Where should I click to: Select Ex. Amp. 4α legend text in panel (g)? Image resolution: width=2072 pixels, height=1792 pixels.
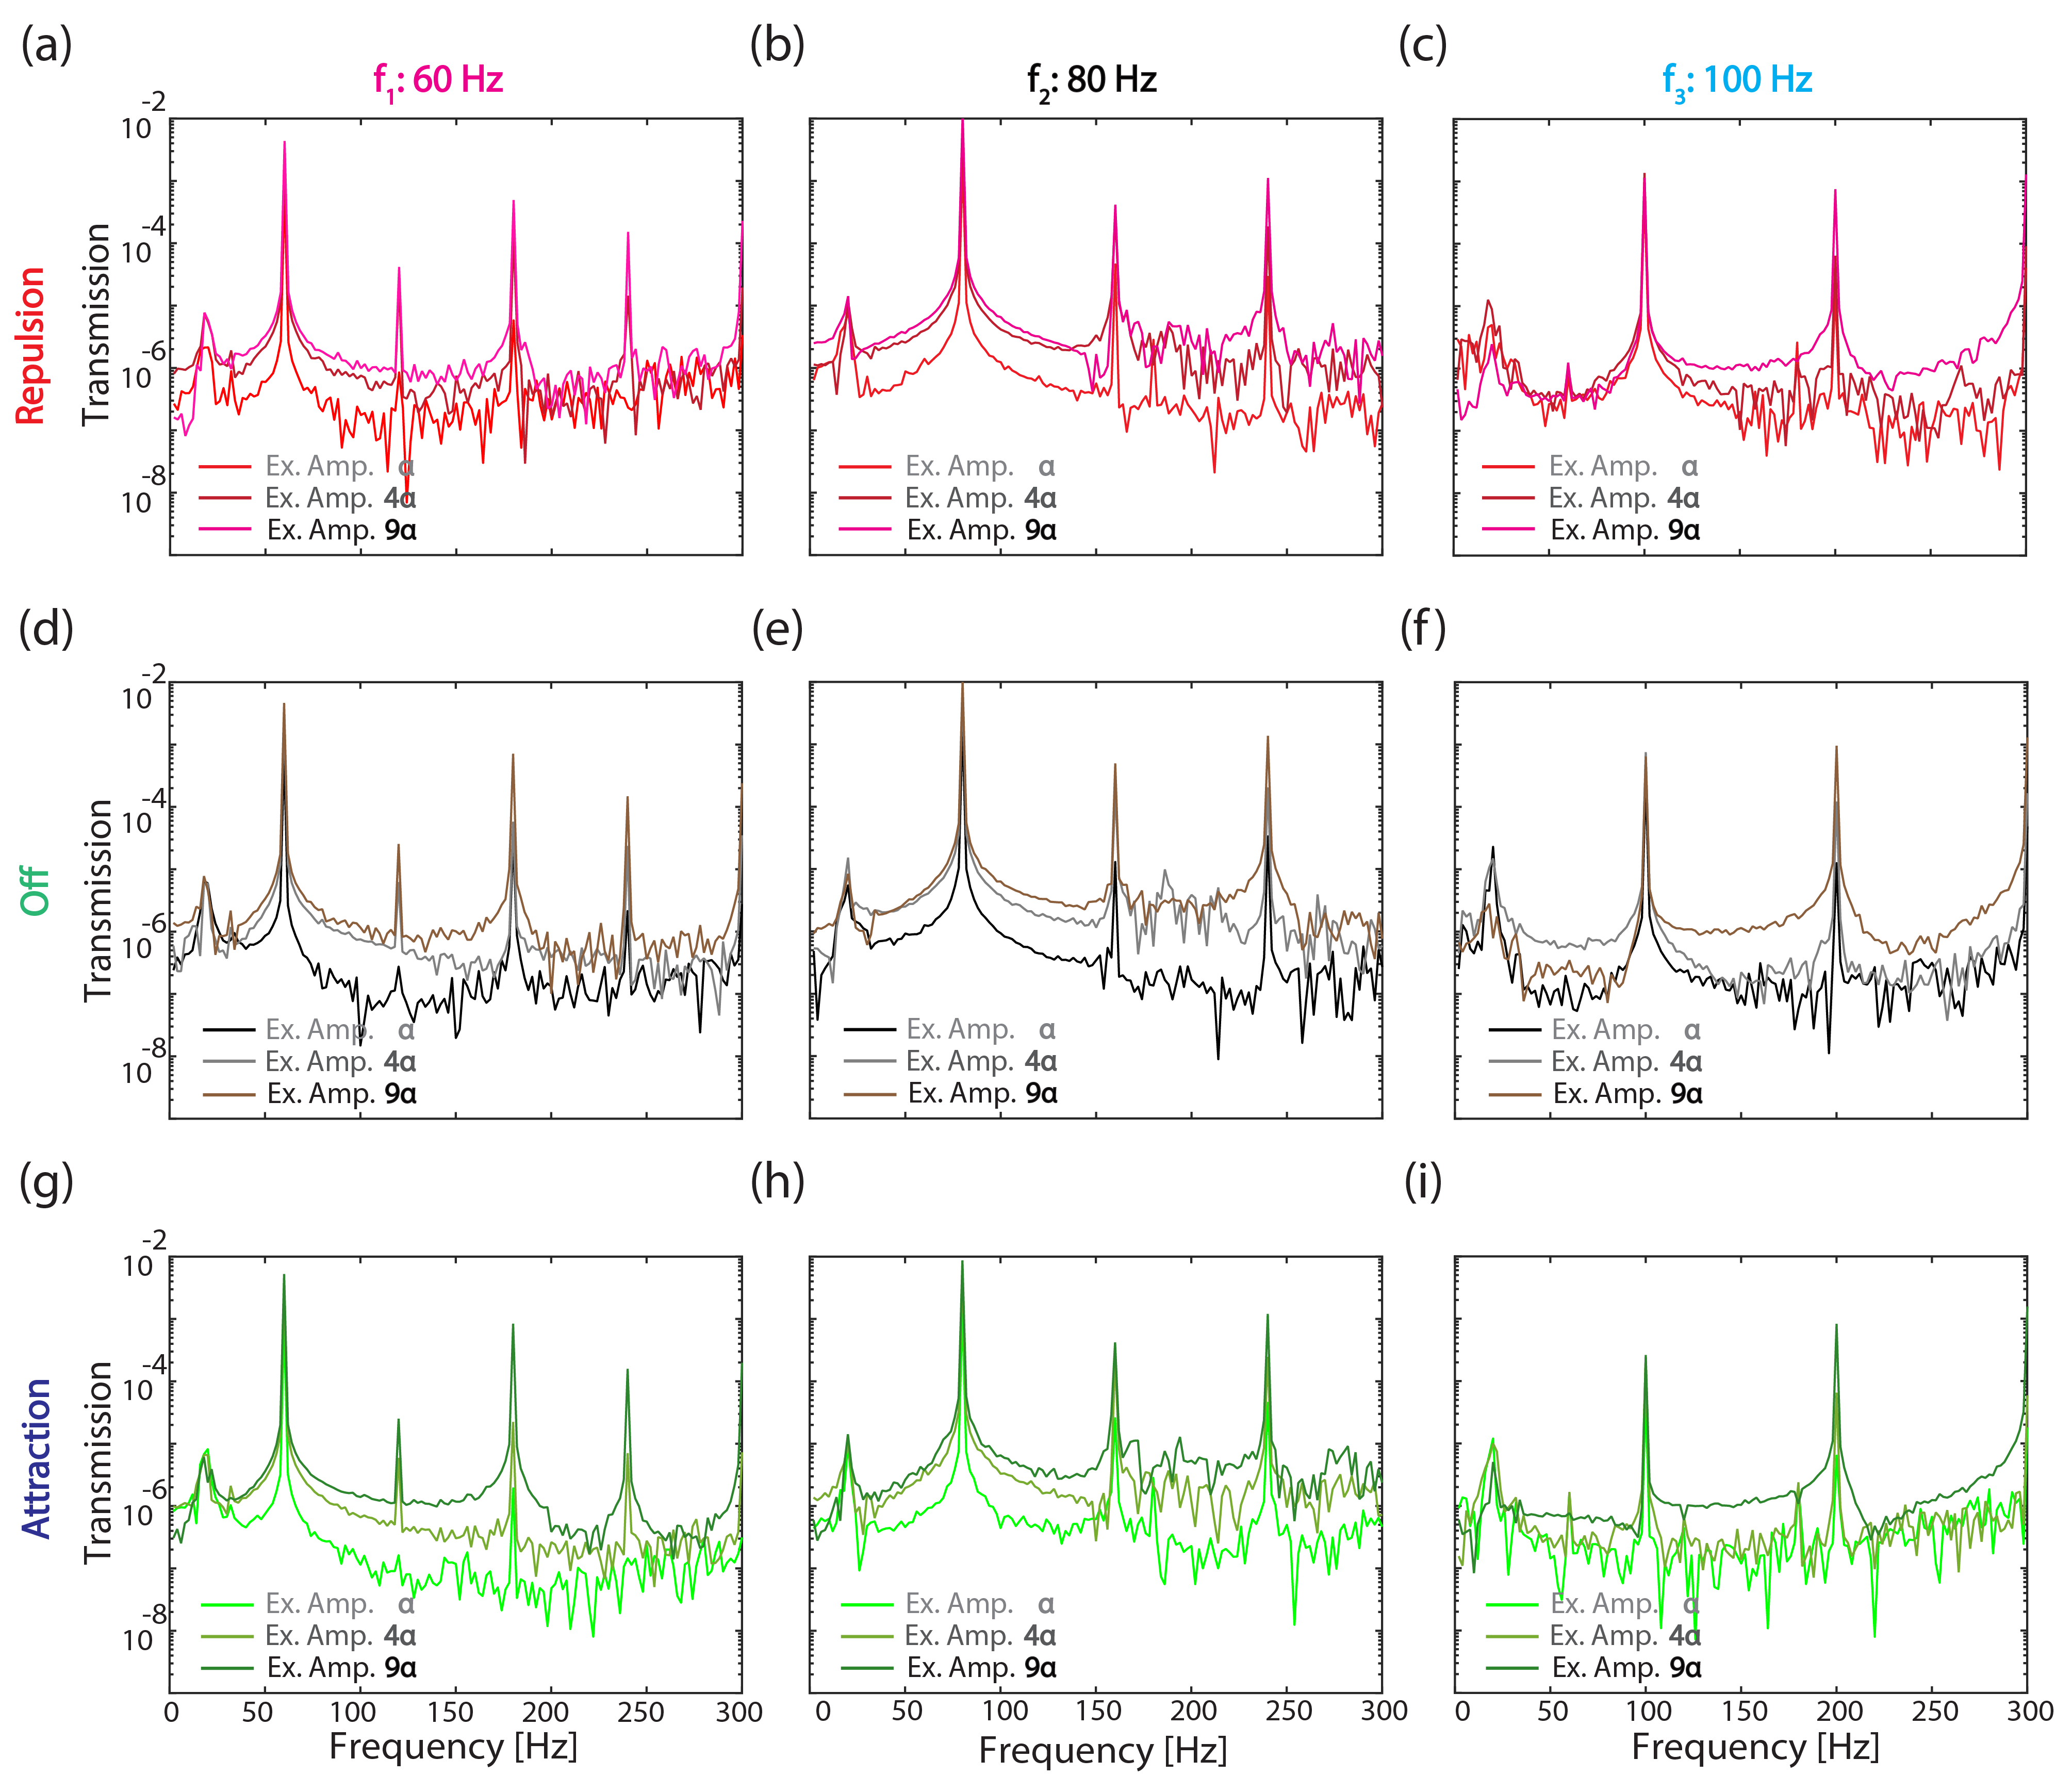(340, 1636)
